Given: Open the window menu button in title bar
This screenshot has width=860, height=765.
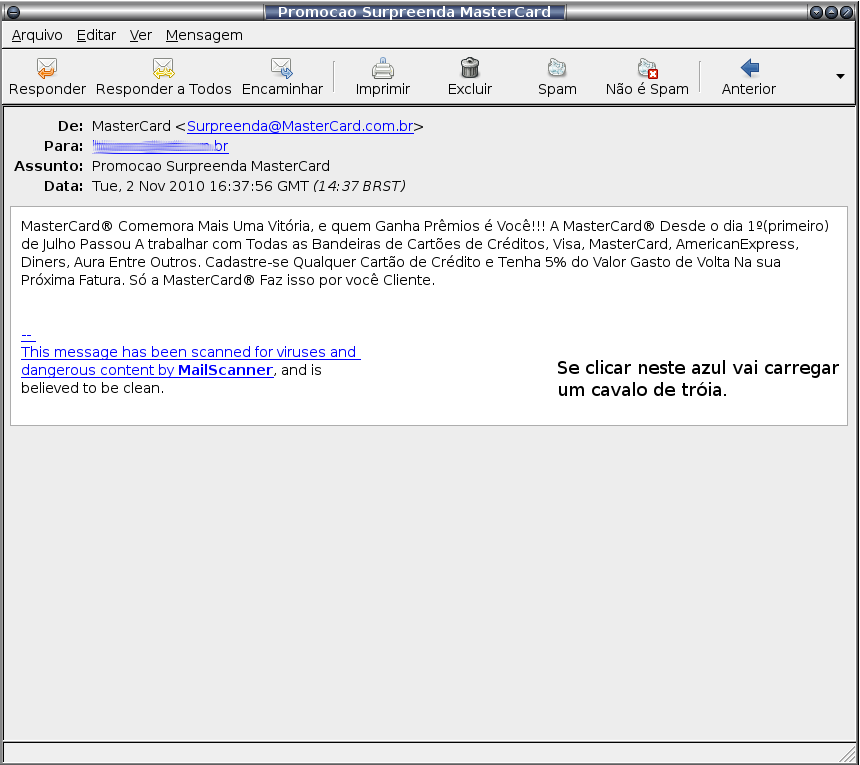Looking at the screenshot, I should (x=14, y=12).
